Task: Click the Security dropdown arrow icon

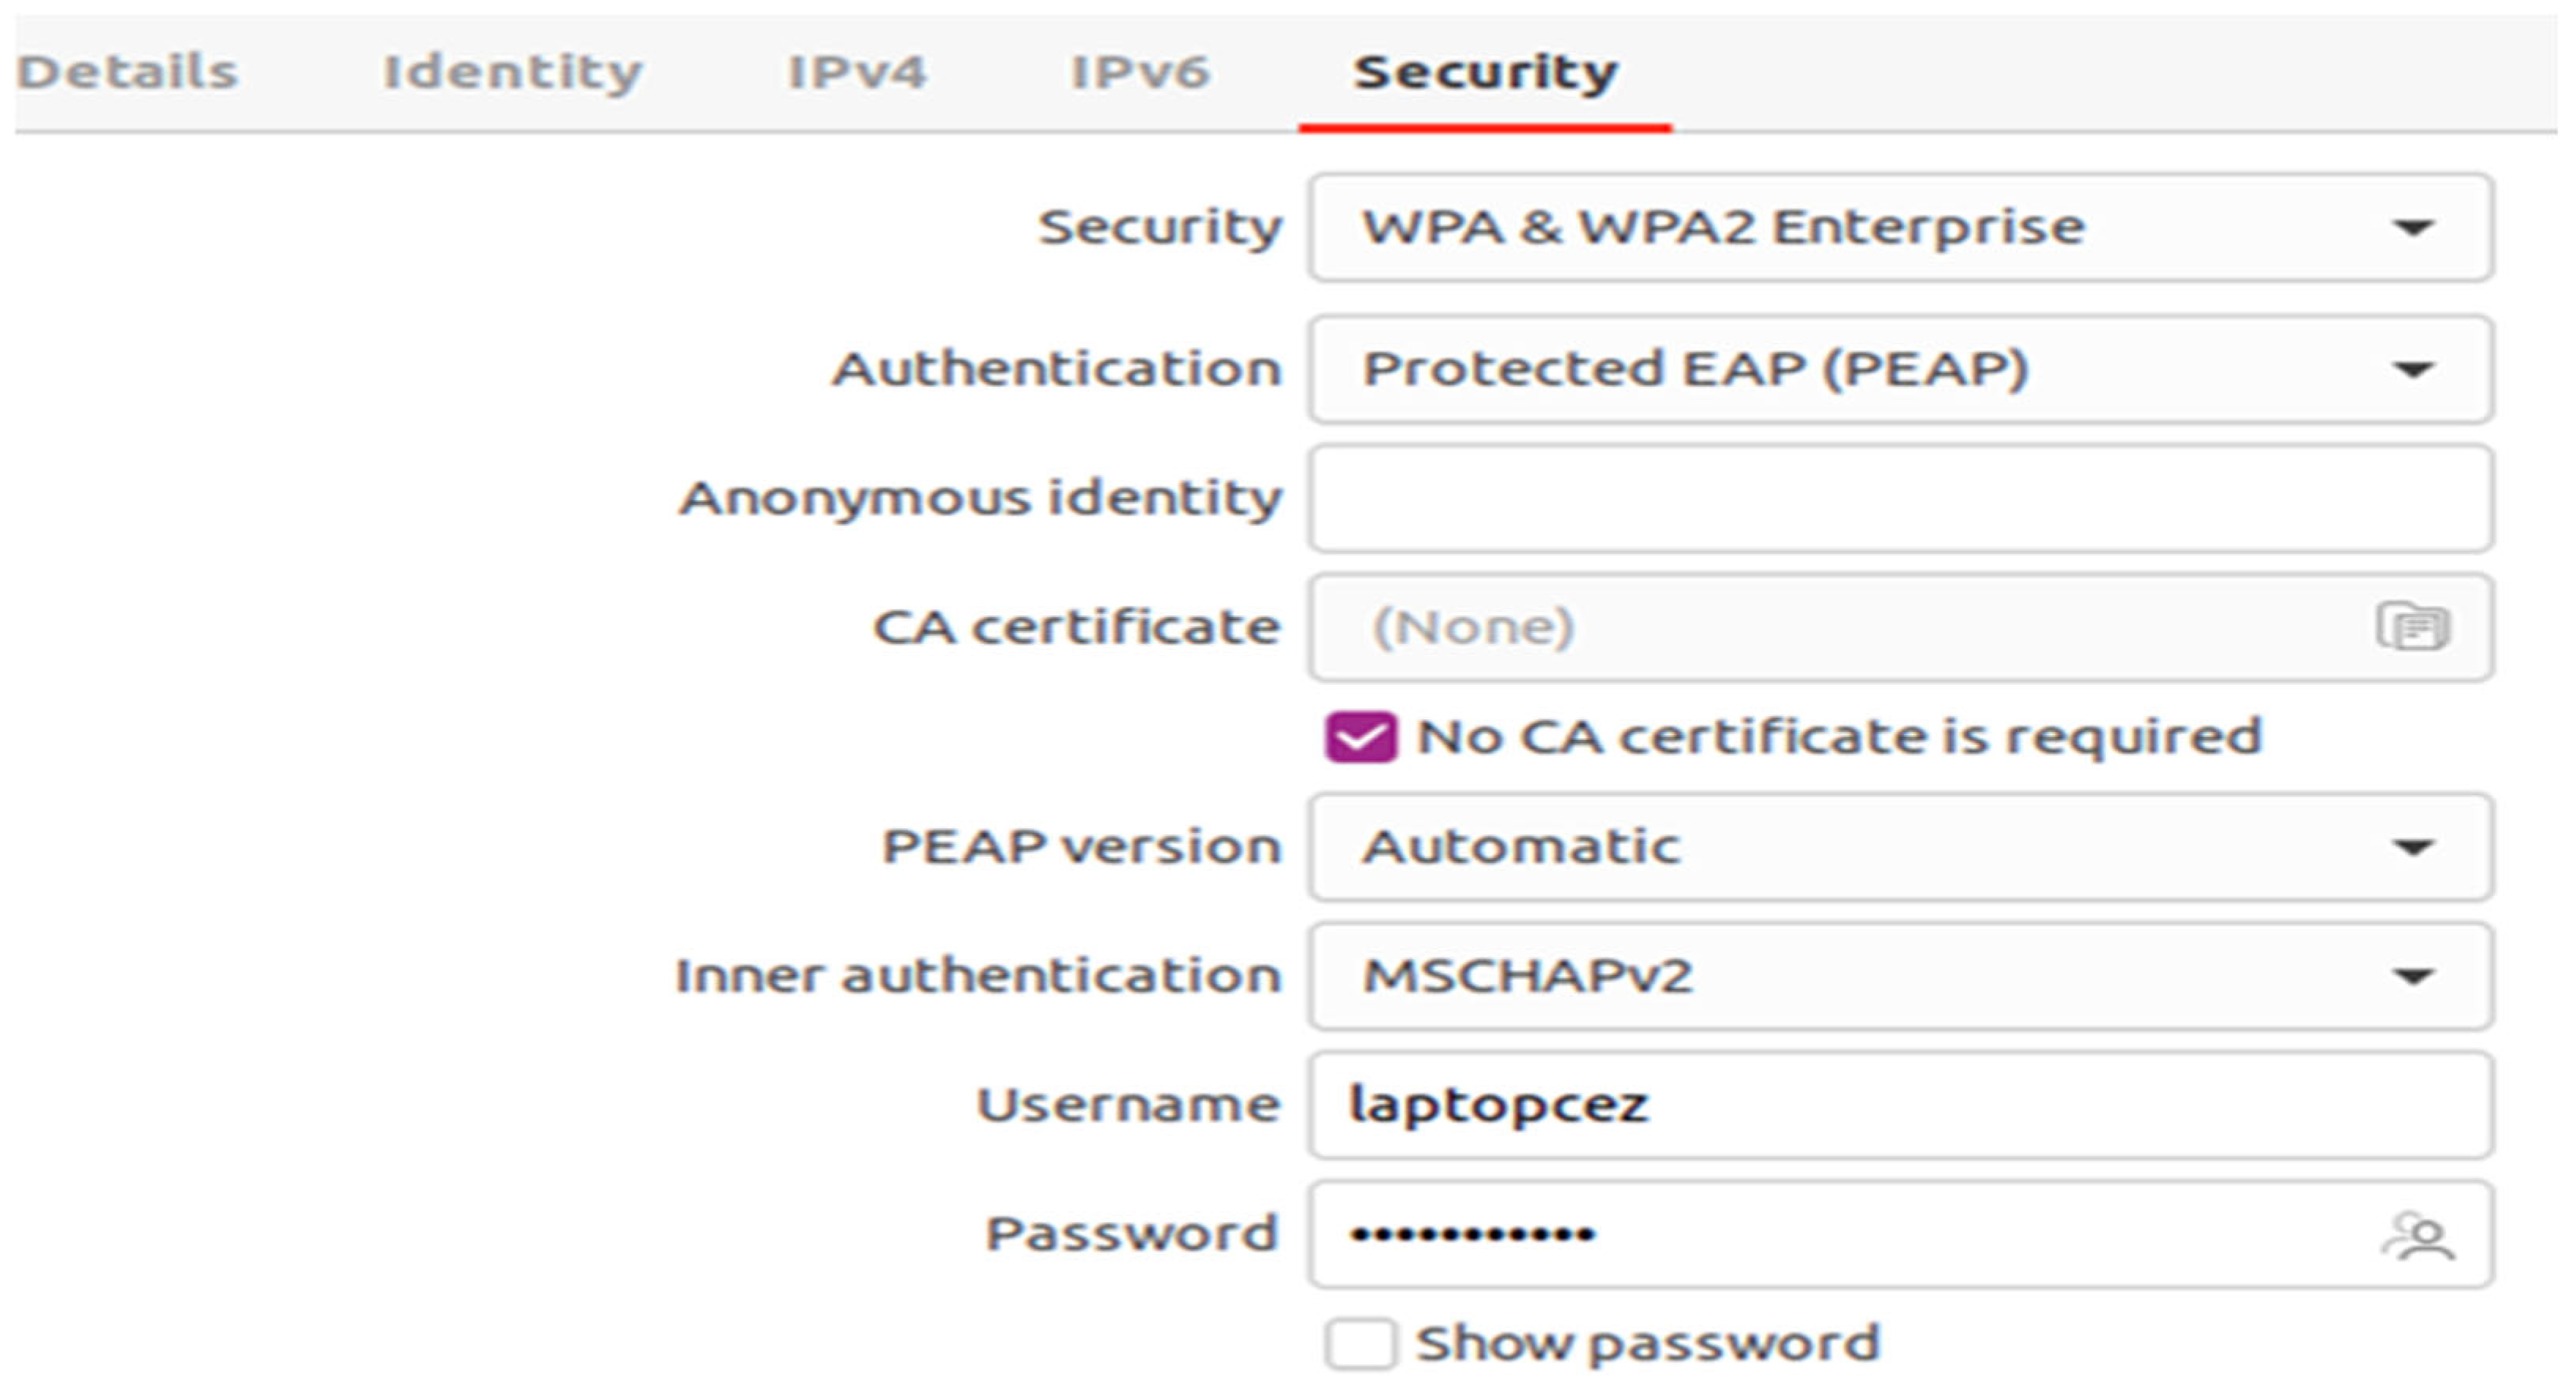Action: point(2413,228)
